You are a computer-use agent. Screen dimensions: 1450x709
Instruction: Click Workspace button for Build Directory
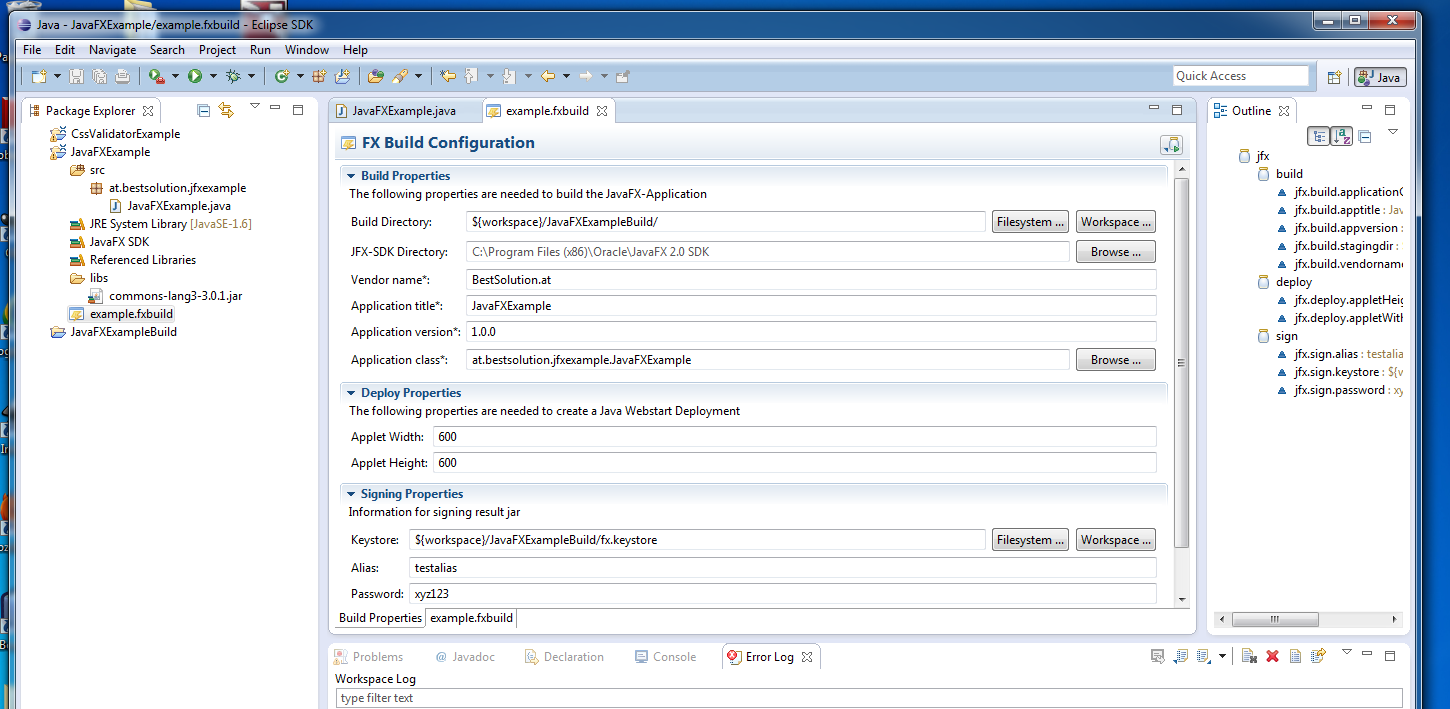pyautogui.click(x=1115, y=222)
